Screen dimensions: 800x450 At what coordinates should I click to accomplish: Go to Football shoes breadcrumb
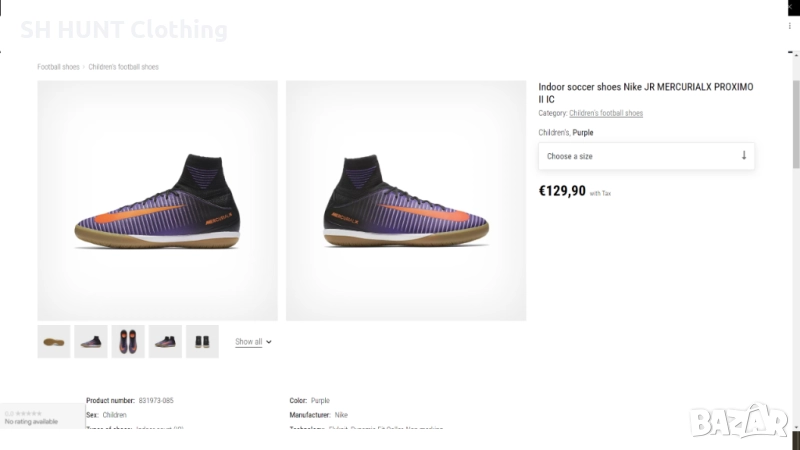58,67
